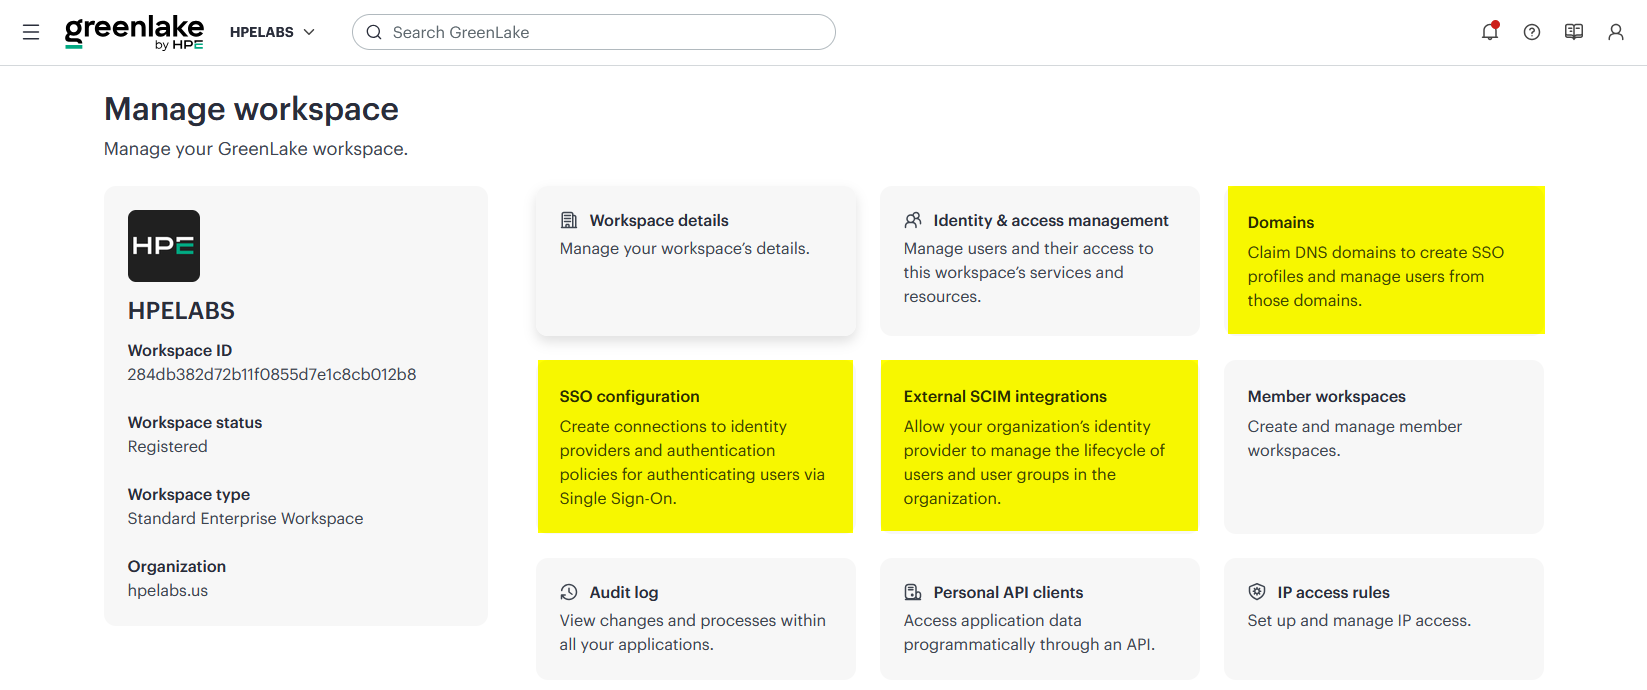The height and width of the screenshot is (690, 1647).
Task: Open Identity & access management card
Action: 1040,261
